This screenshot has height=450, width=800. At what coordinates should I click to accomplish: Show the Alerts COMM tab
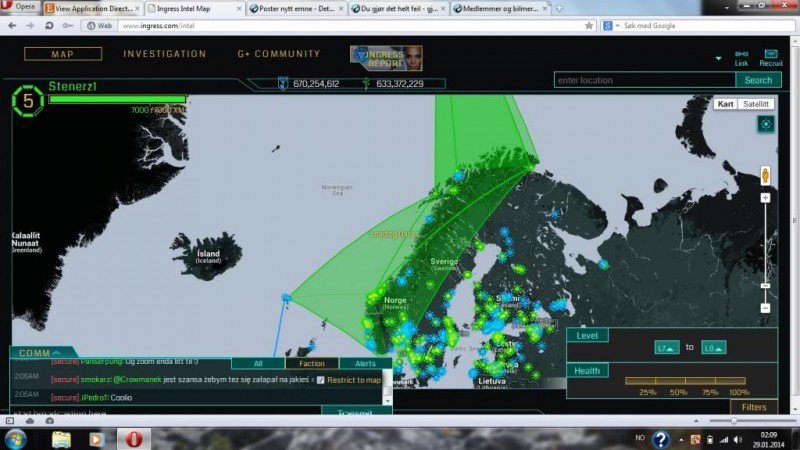coord(365,363)
